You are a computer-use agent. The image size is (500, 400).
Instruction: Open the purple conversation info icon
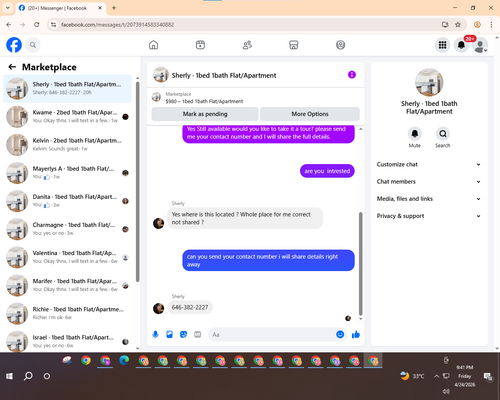coord(352,75)
